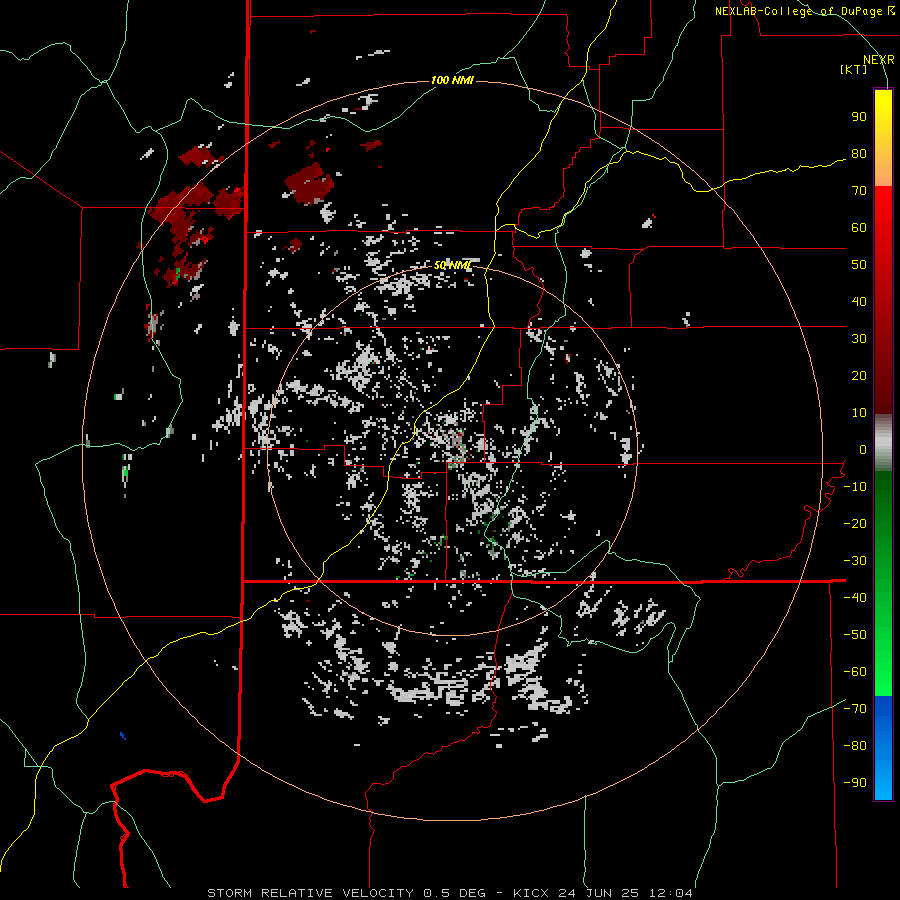This screenshot has height=900, width=900.
Task: Click the -10 scale label
Action: pyautogui.click(x=855, y=487)
